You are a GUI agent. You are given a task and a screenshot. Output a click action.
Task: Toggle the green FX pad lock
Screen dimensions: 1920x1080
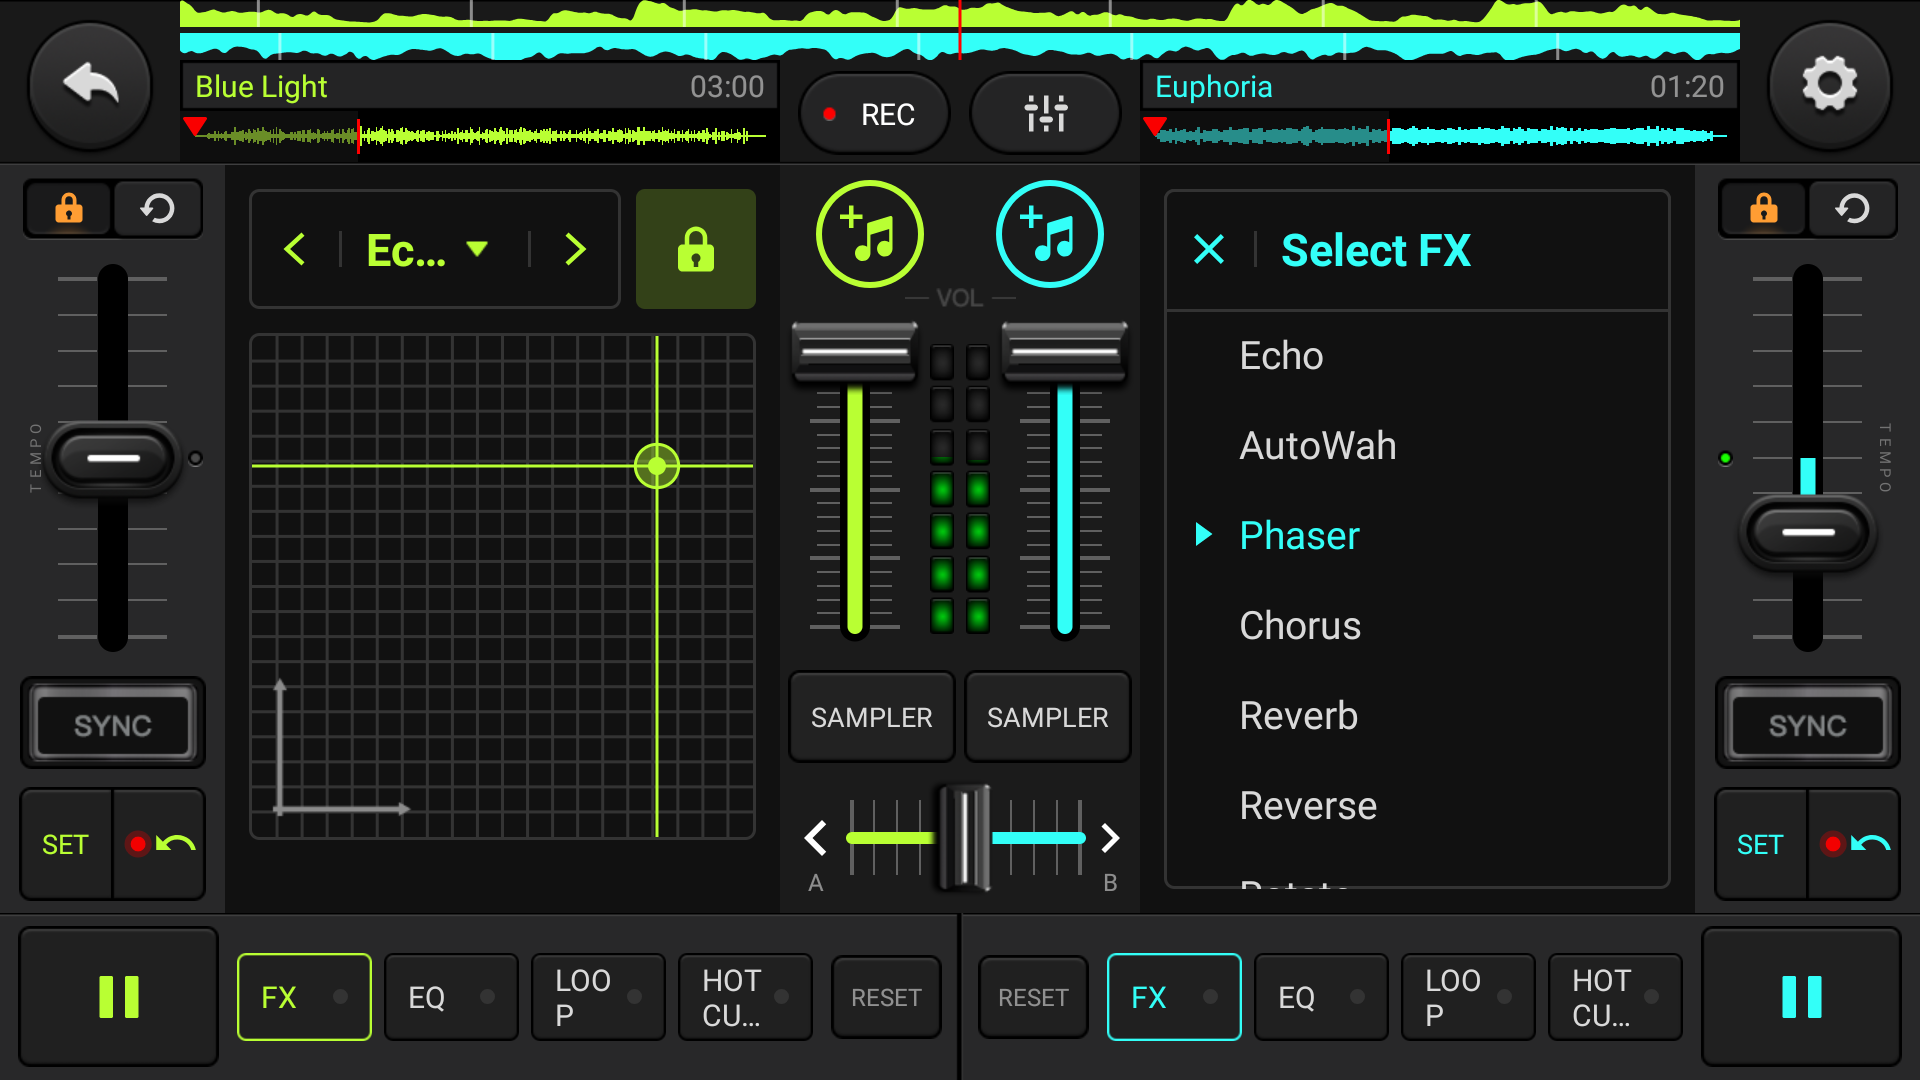tap(695, 249)
